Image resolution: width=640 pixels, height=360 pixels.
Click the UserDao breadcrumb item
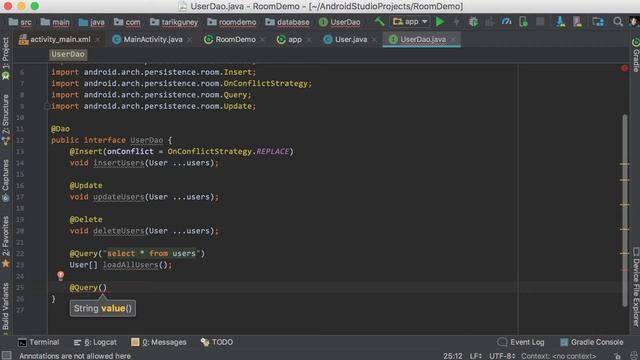pos(340,22)
